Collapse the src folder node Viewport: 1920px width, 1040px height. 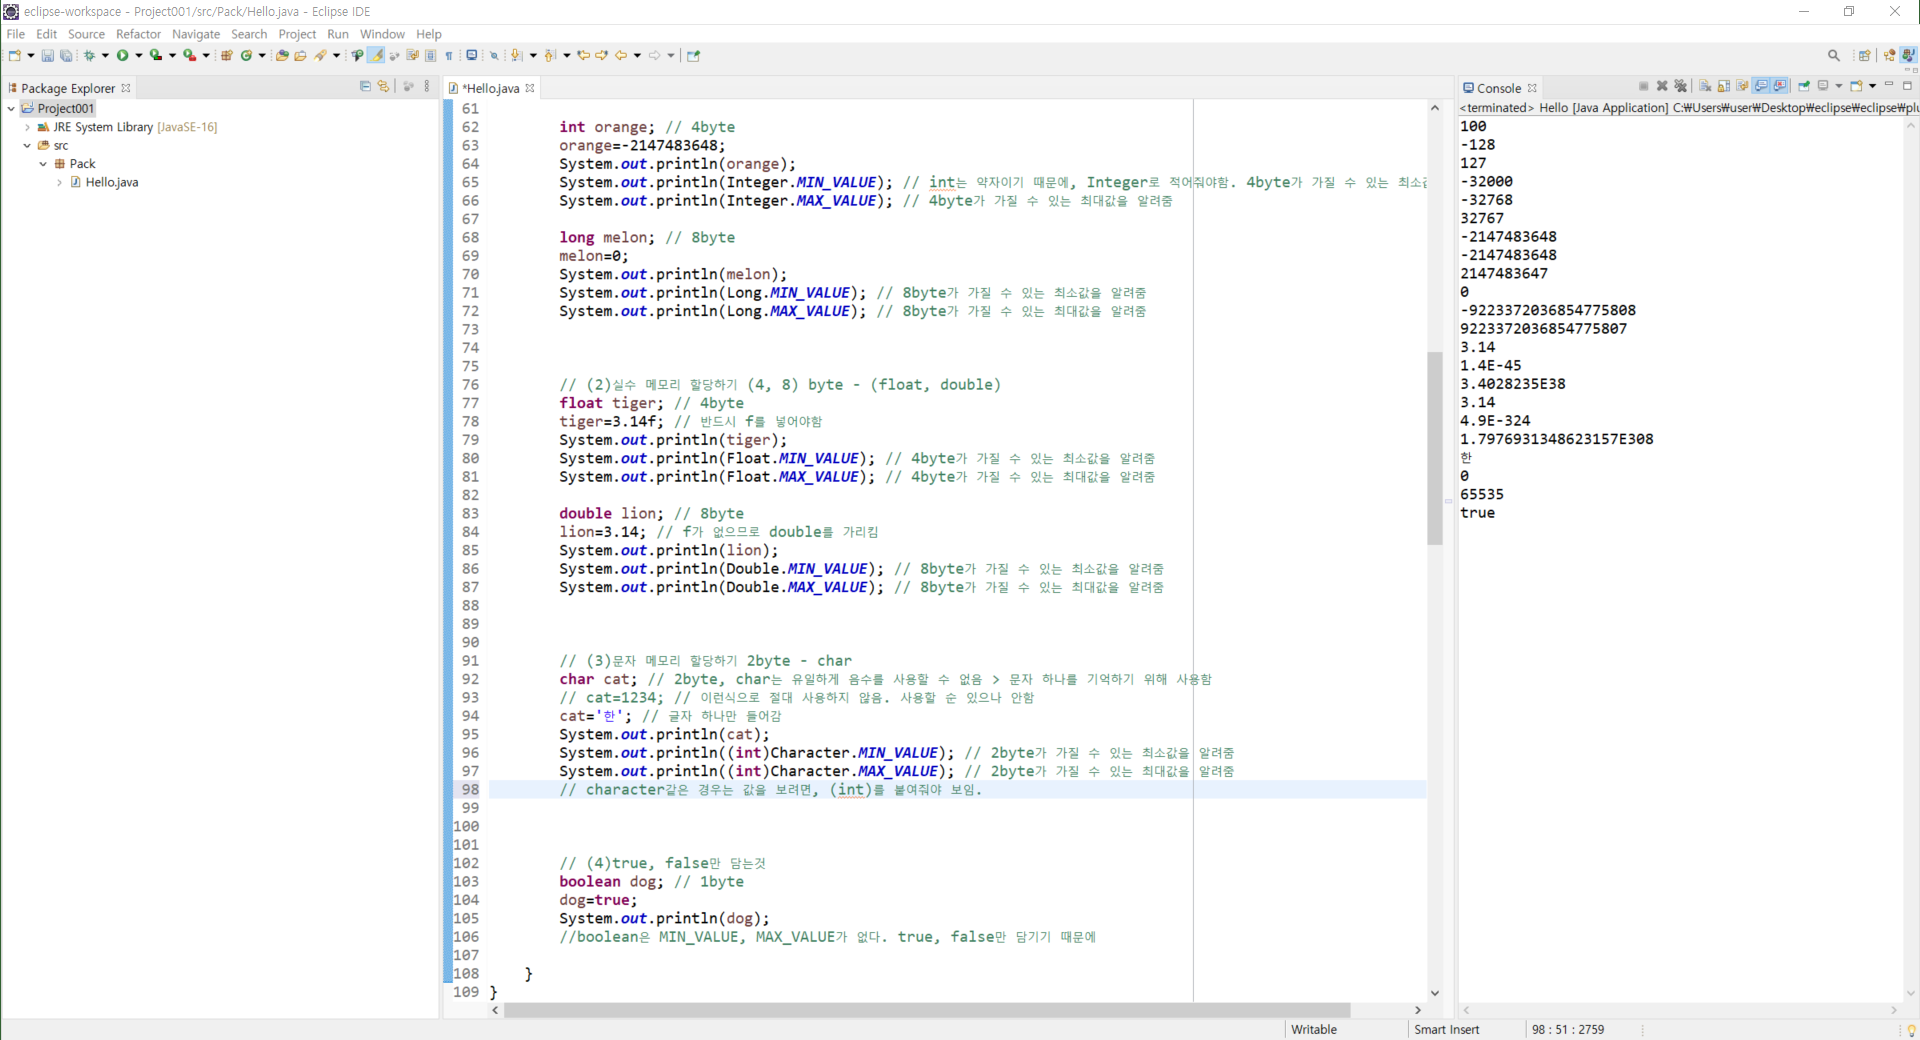click(x=27, y=145)
